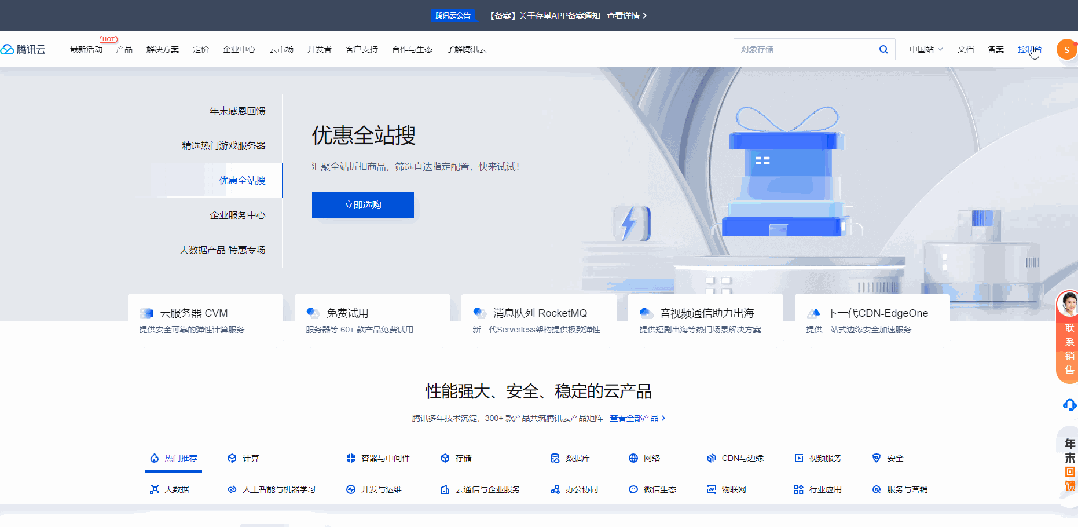This screenshot has height=527, width=1078.
Task: Open the 开发者 navigation menu
Action: (320, 49)
